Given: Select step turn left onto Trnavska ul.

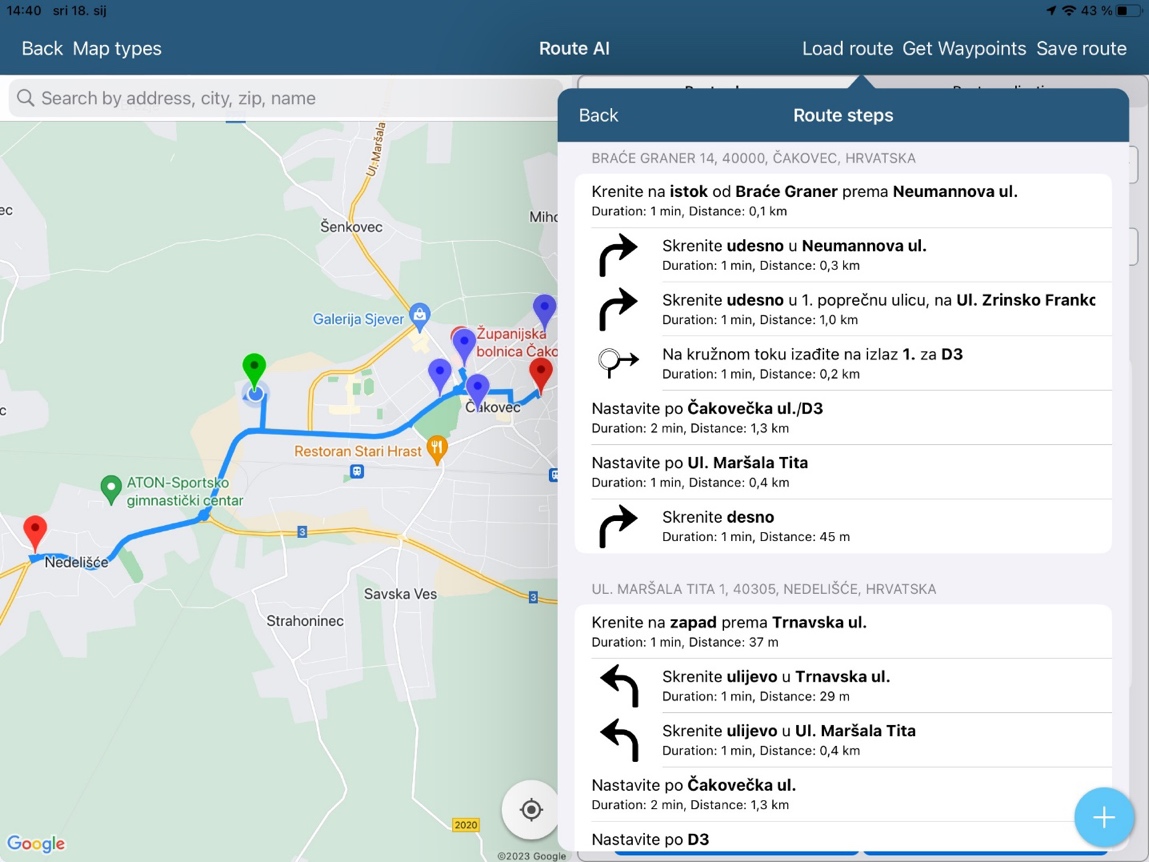Looking at the screenshot, I should tap(843, 685).
